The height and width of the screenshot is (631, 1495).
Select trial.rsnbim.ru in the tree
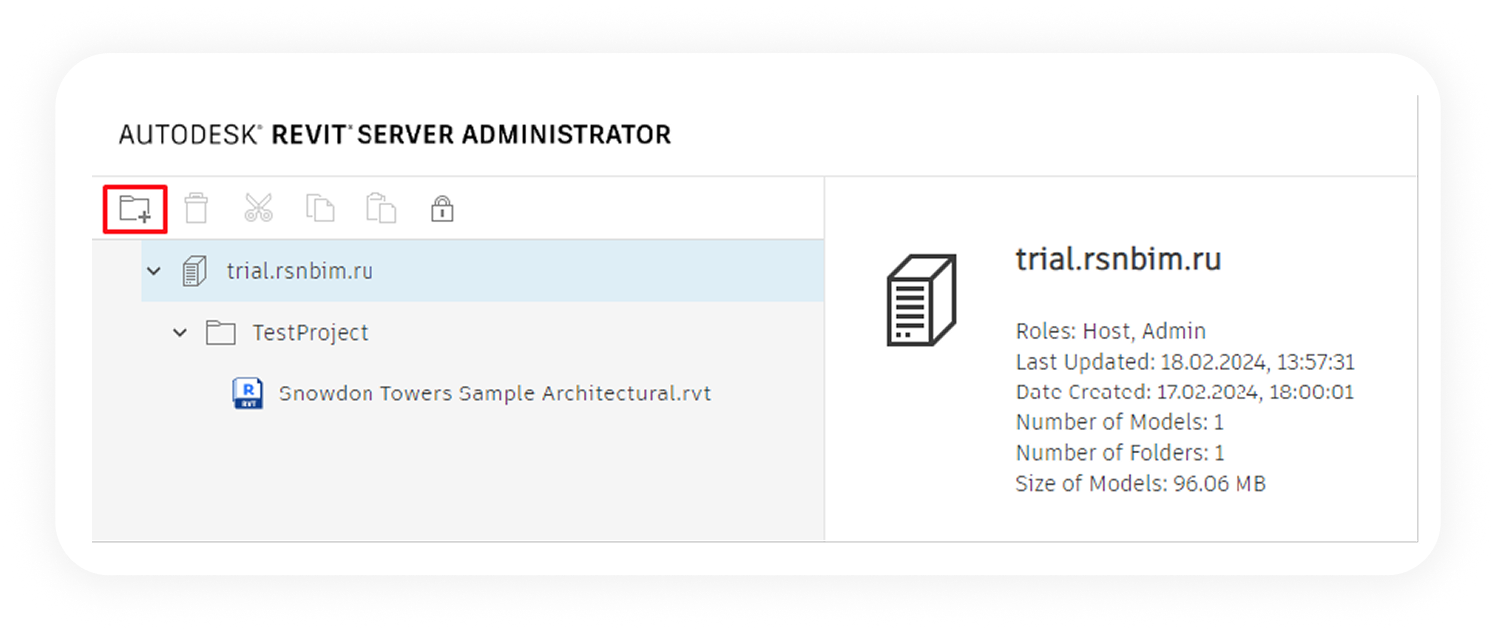pyautogui.click(x=299, y=271)
